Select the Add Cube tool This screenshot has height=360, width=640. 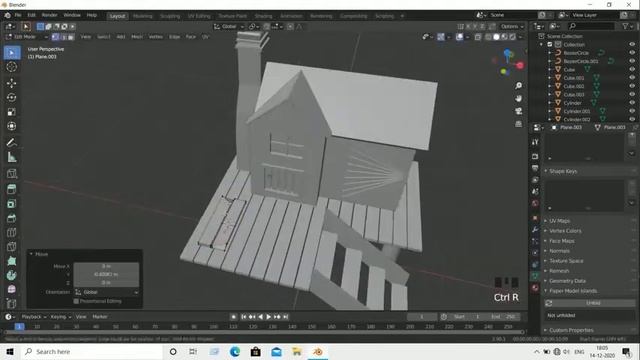pos(12,173)
